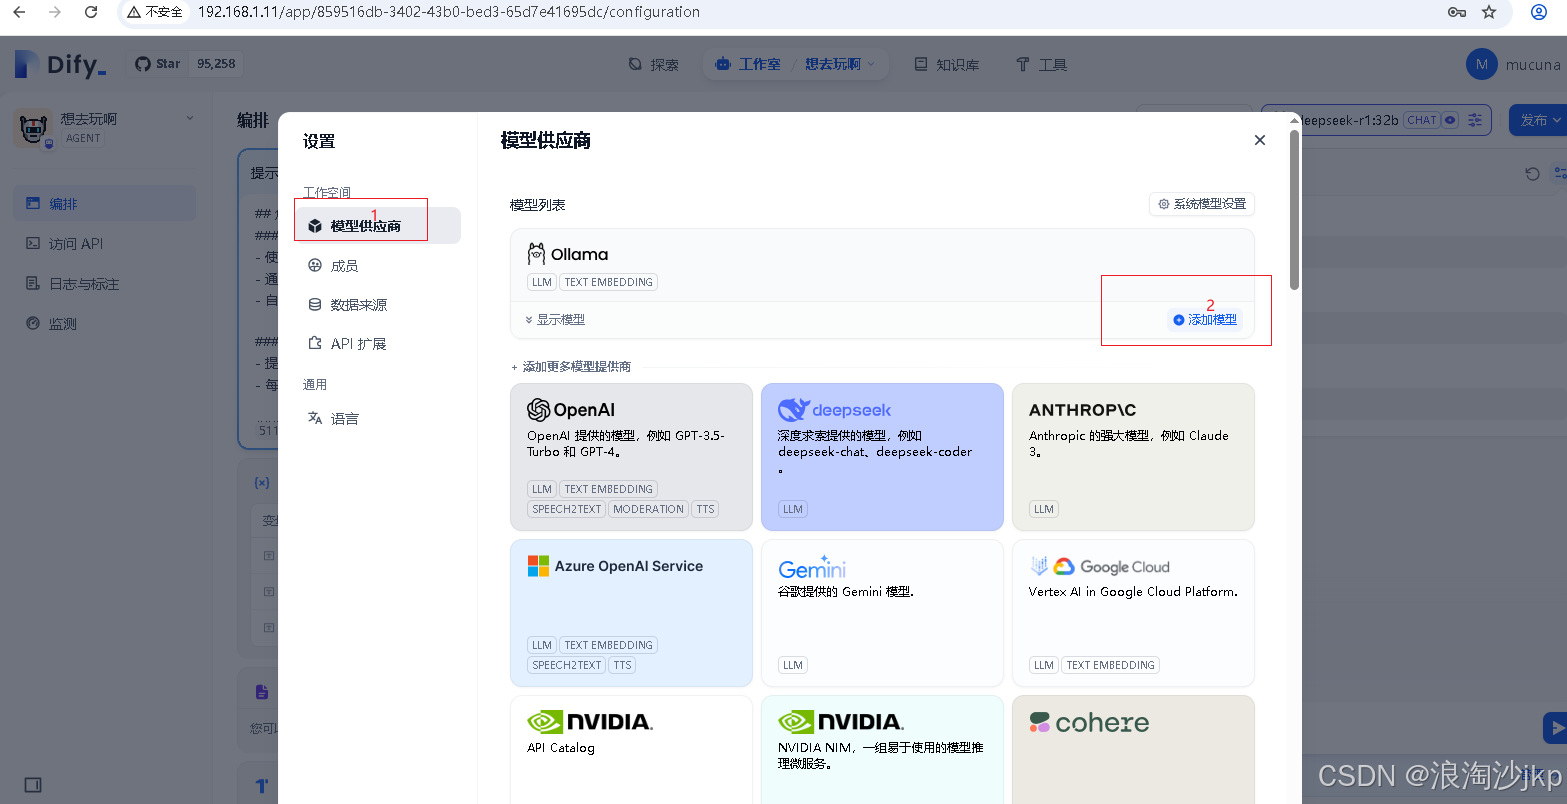Select the deepseek provider card

(882, 457)
